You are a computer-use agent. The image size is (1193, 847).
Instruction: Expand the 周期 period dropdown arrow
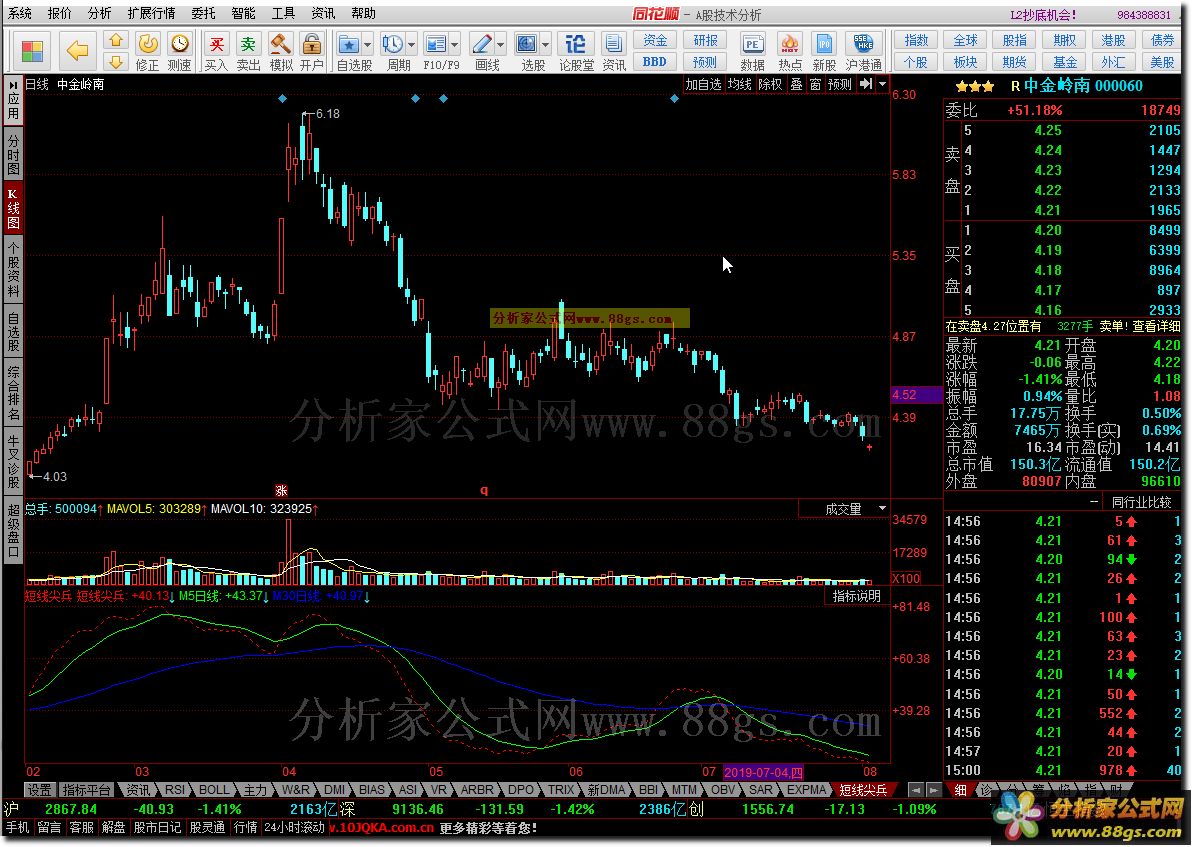tap(412, 44)
